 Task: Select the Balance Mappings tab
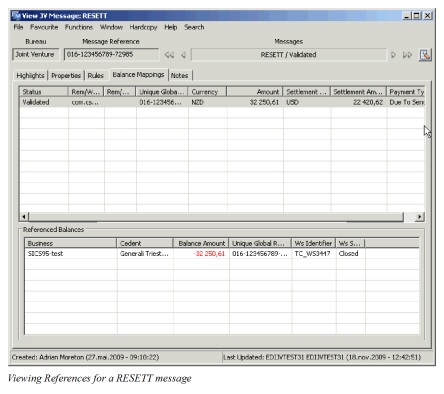(138, 75)
